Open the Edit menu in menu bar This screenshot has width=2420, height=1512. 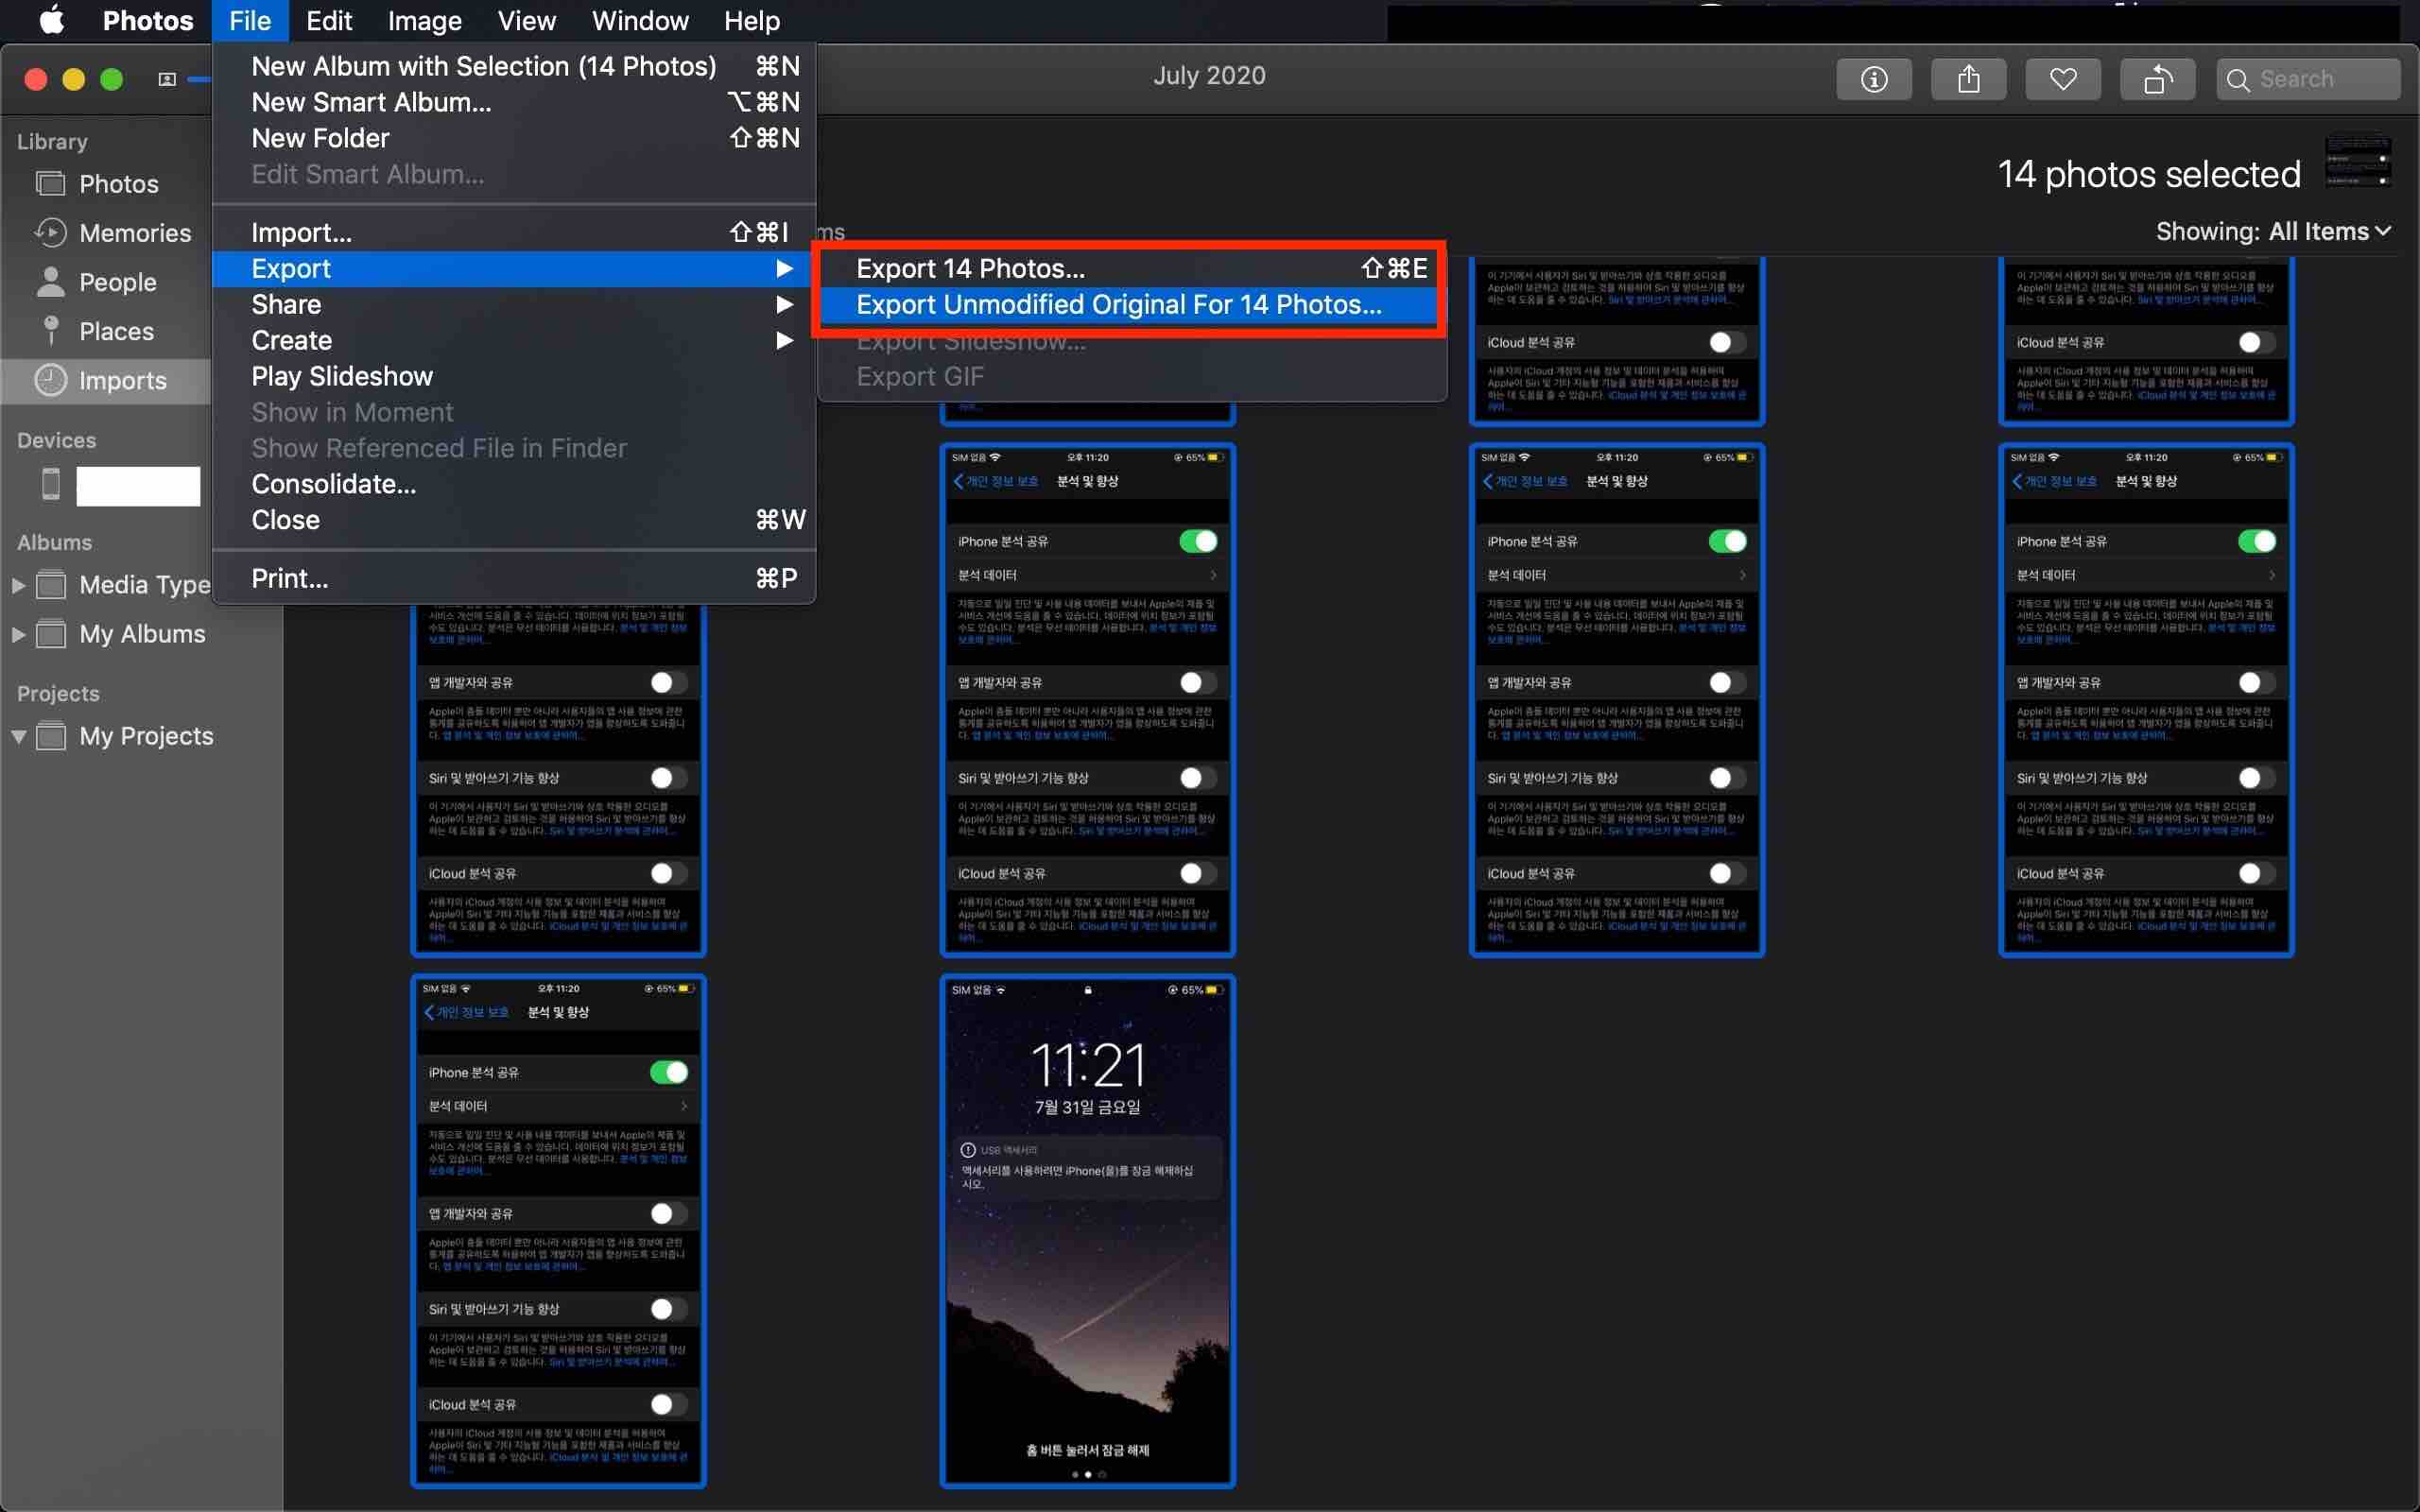328,20
